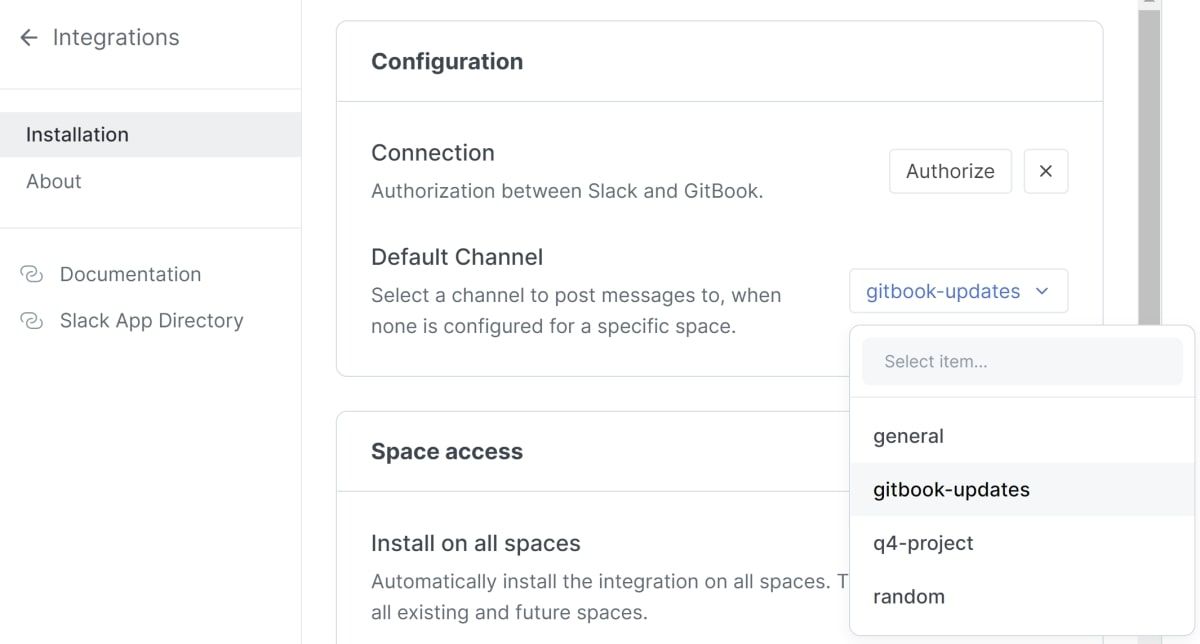Image resolution: width=1200 pixels, height=644 pixels.
Task: Click the back arrow to leave Integrations
Action: click(28, 37)
